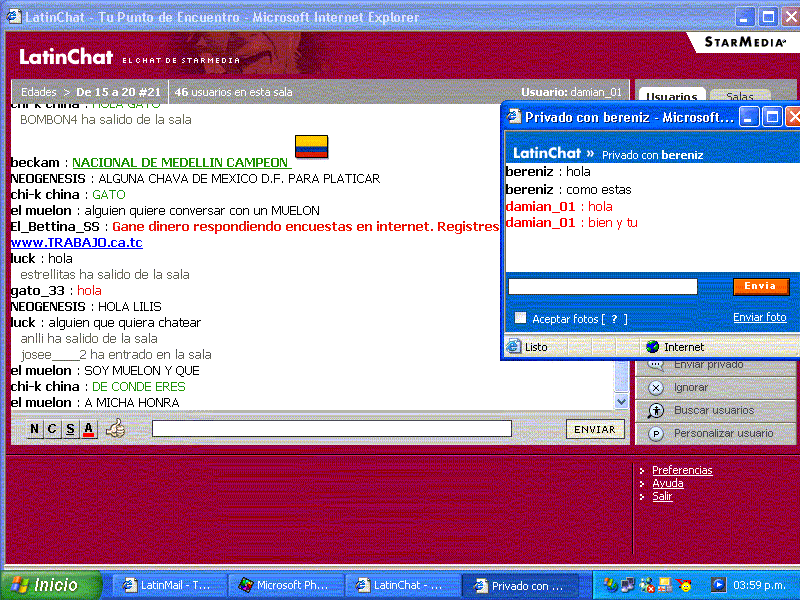Click the Internet zone globe icon
Screen dimensions: 800x600
pyautogui.click(x=653, y=347)
